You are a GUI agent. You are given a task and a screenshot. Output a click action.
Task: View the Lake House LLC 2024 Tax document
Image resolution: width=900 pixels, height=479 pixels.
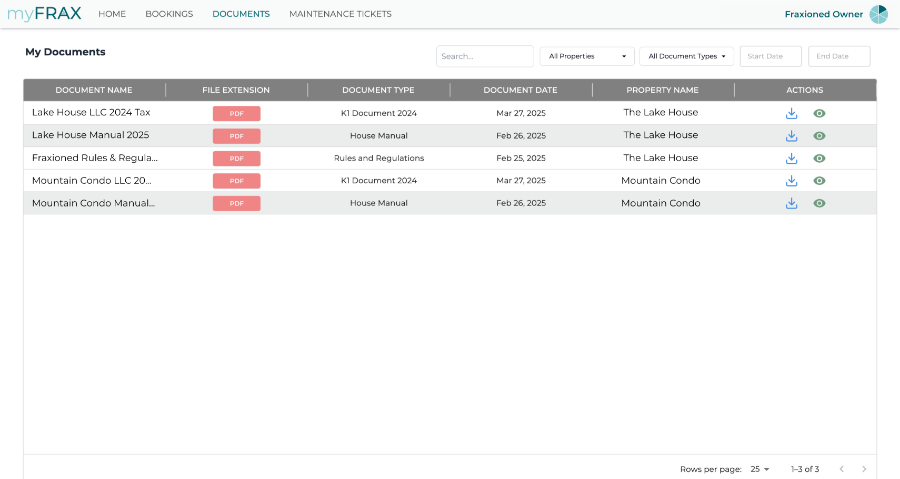[x=819, y=114]
